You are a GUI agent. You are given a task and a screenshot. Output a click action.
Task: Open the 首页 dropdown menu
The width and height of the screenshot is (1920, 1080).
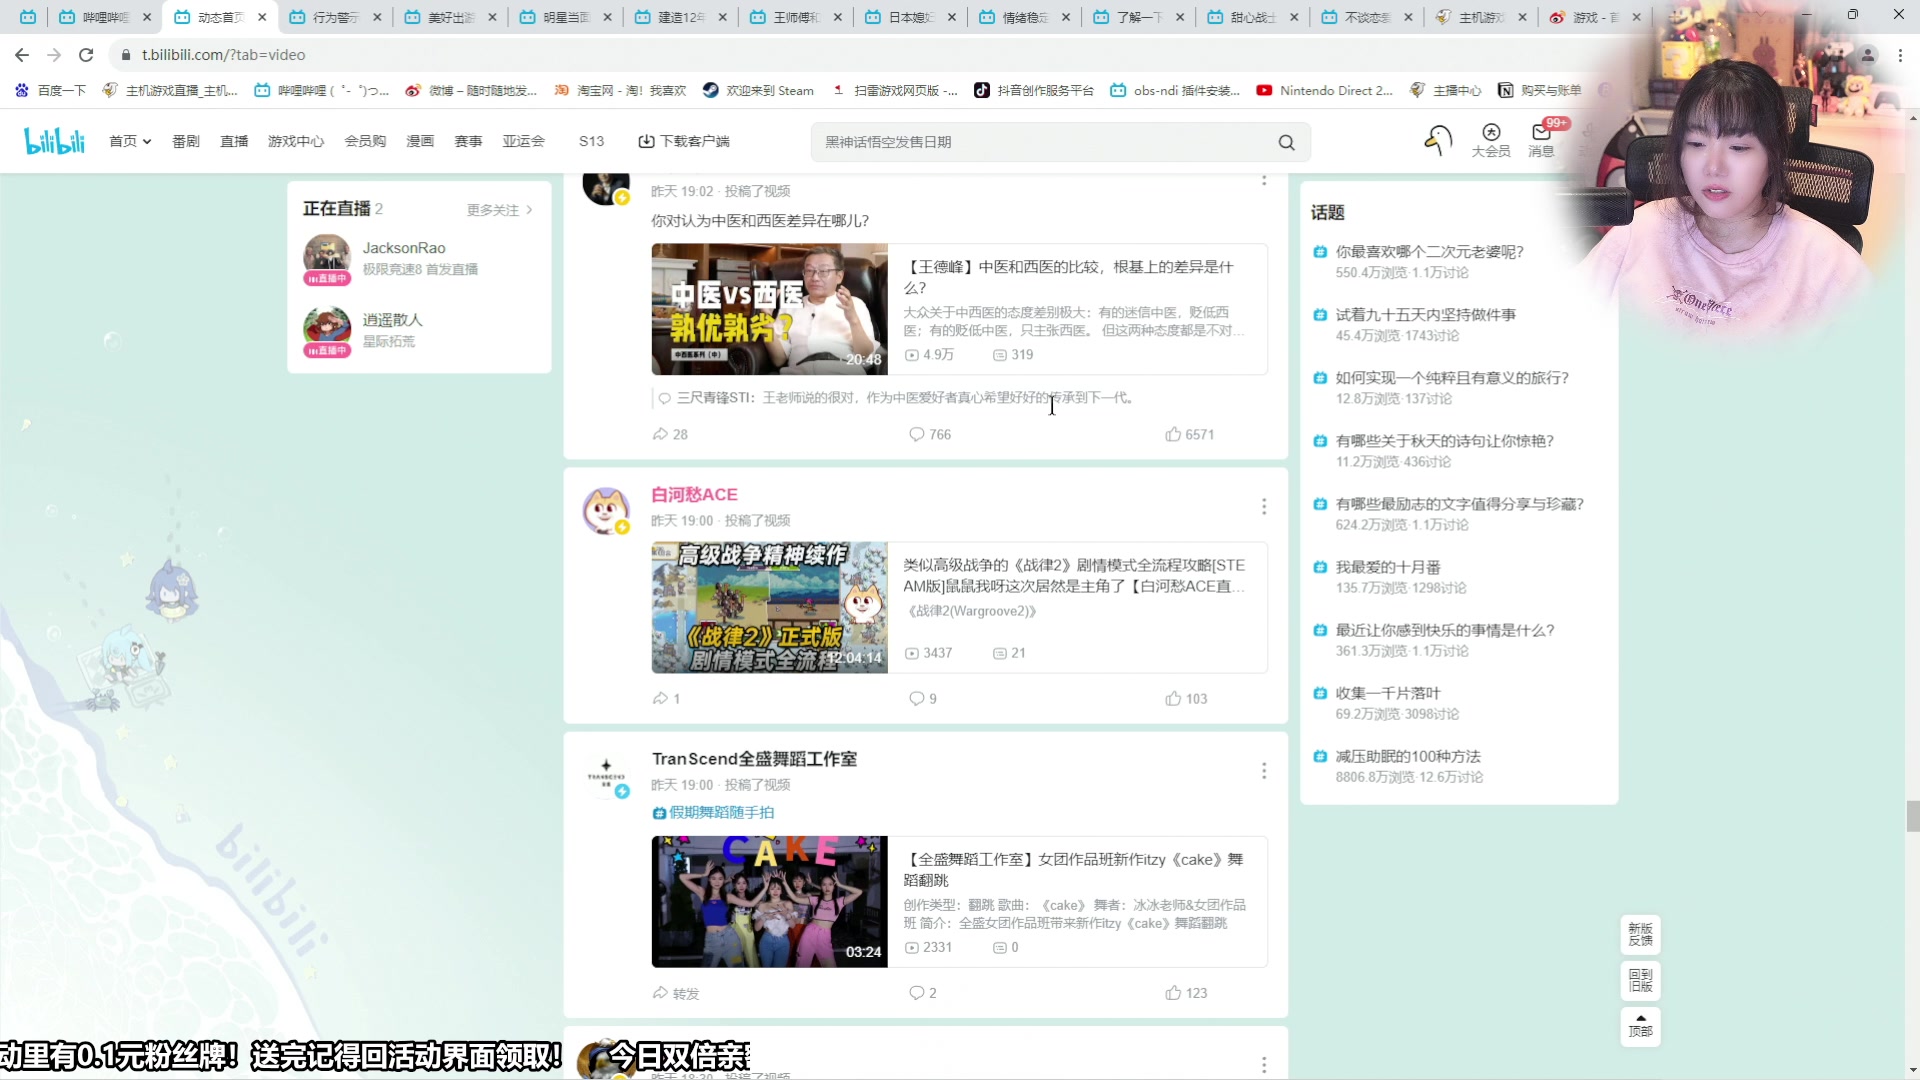[129, 141]
